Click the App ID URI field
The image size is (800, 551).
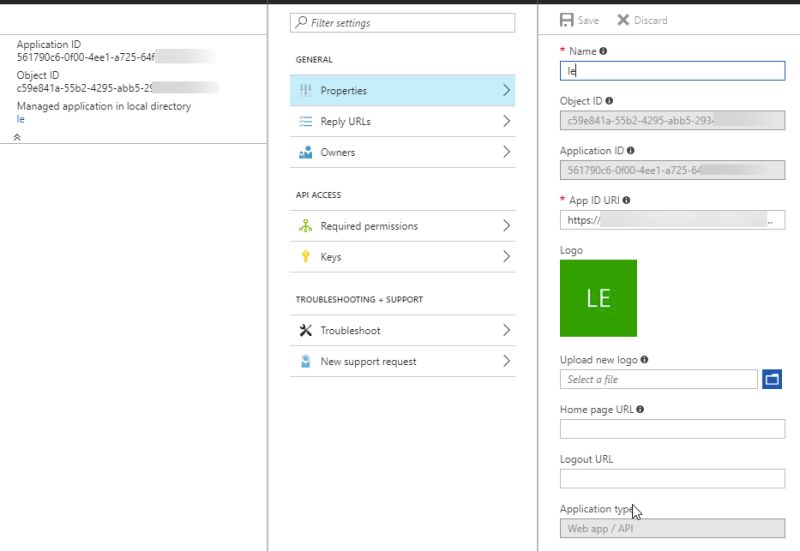tap(672, 220)
